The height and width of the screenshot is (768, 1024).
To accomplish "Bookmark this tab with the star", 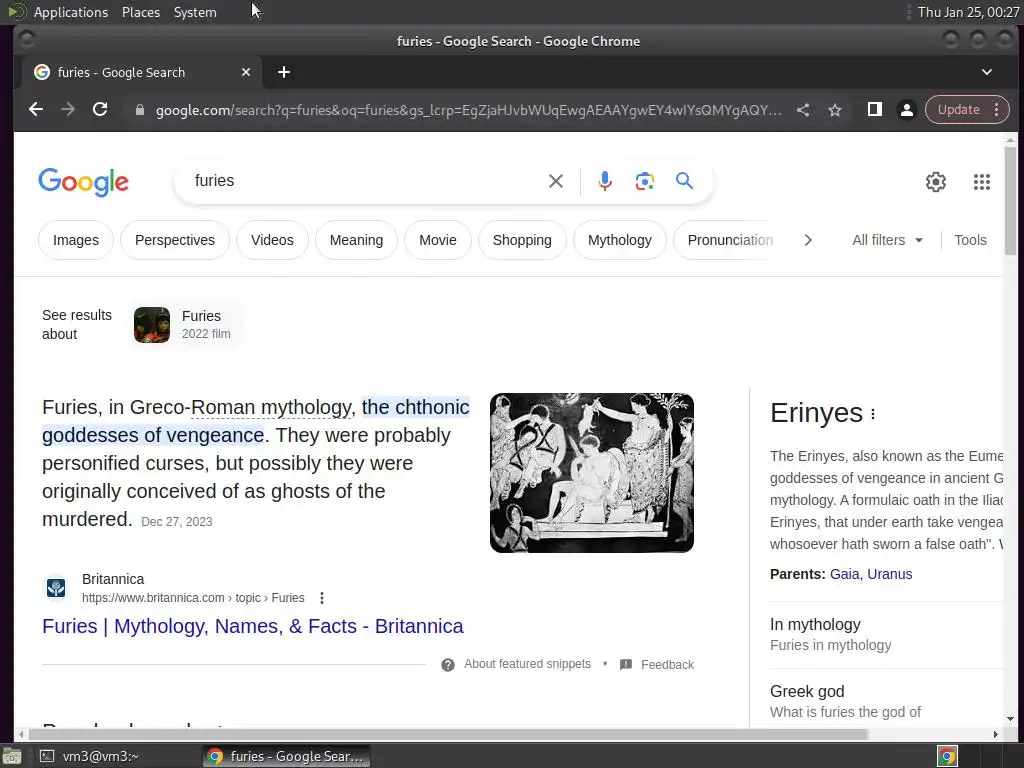I will pos(835,110).
